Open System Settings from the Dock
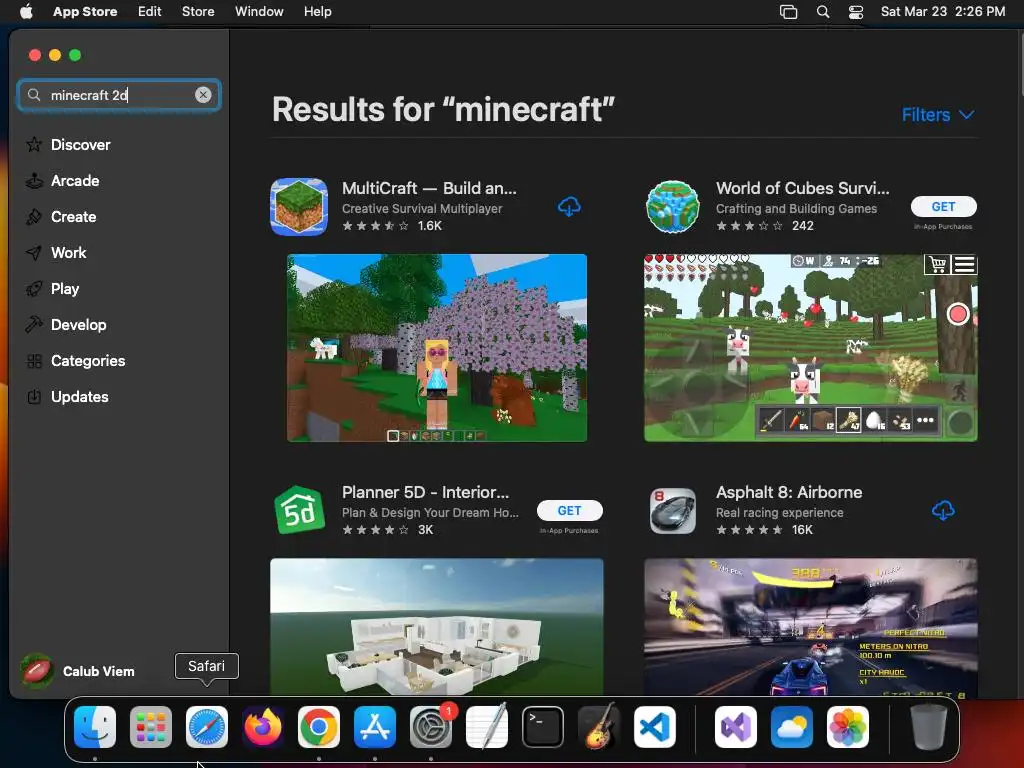The width and height of the screenshot is (1024, 768). click(431, 727)
